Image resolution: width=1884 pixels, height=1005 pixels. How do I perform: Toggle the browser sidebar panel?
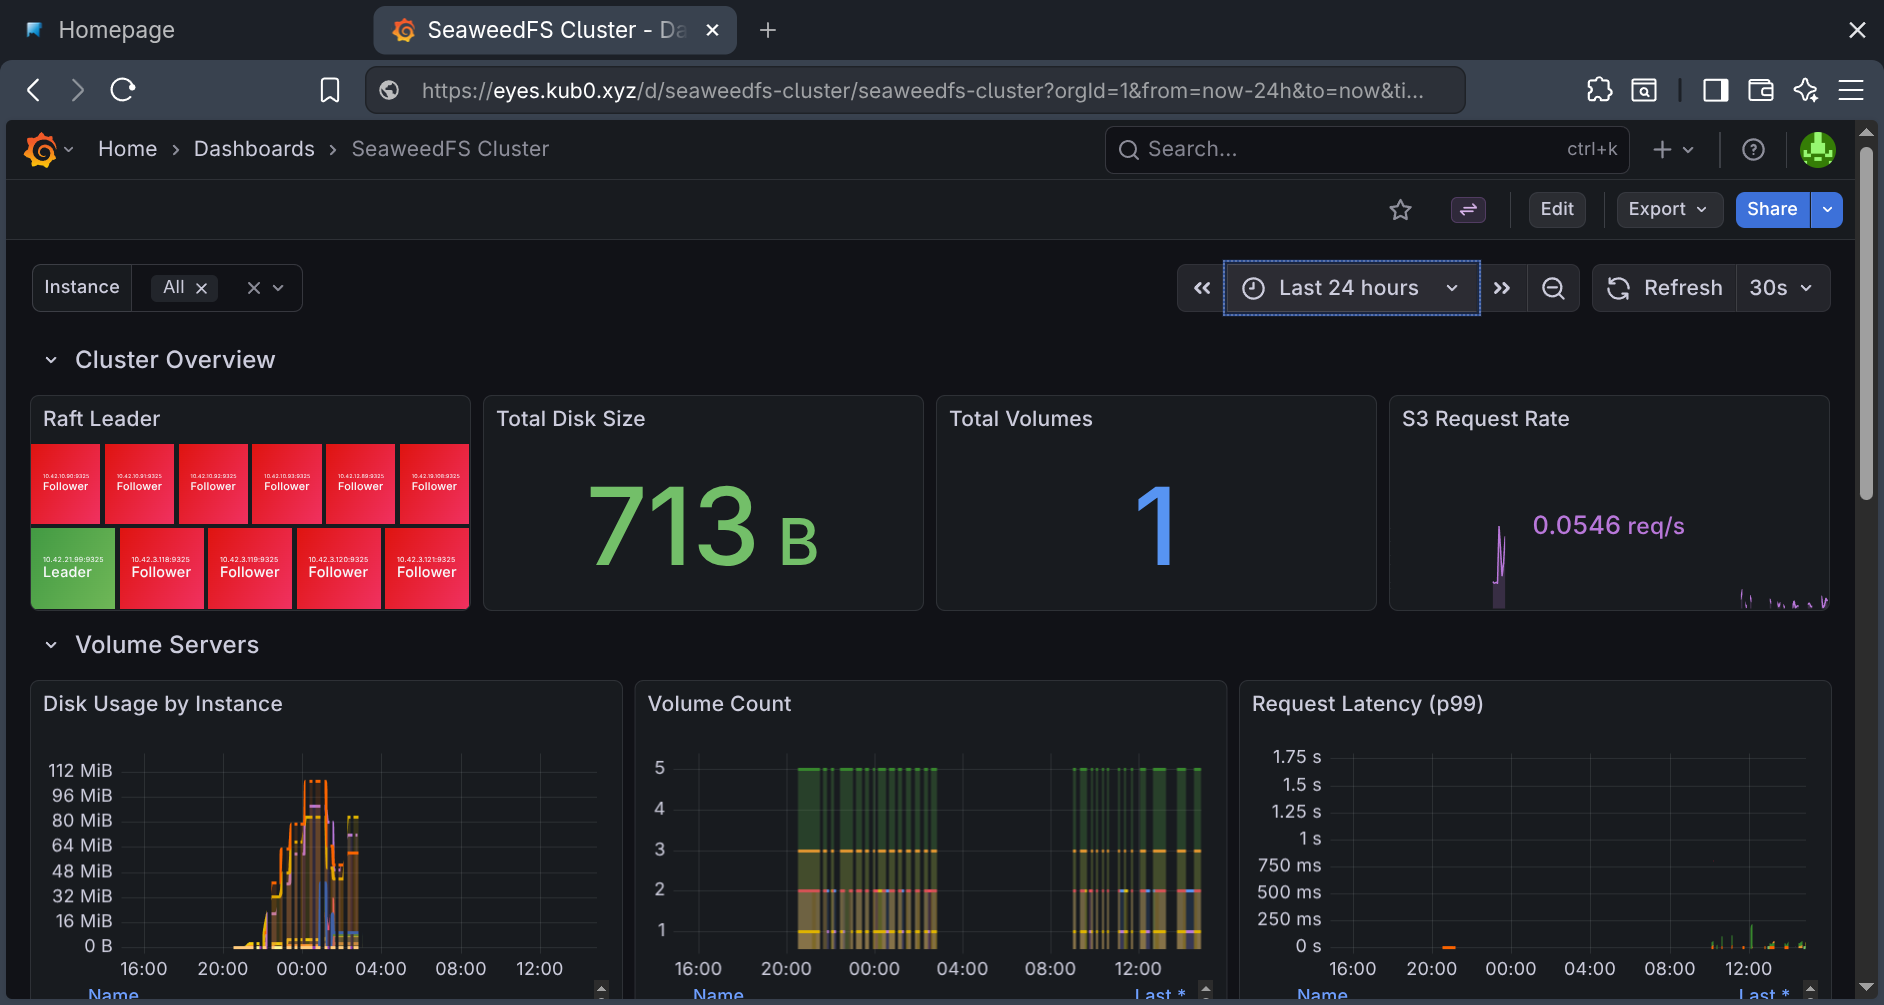point(1715,90)
